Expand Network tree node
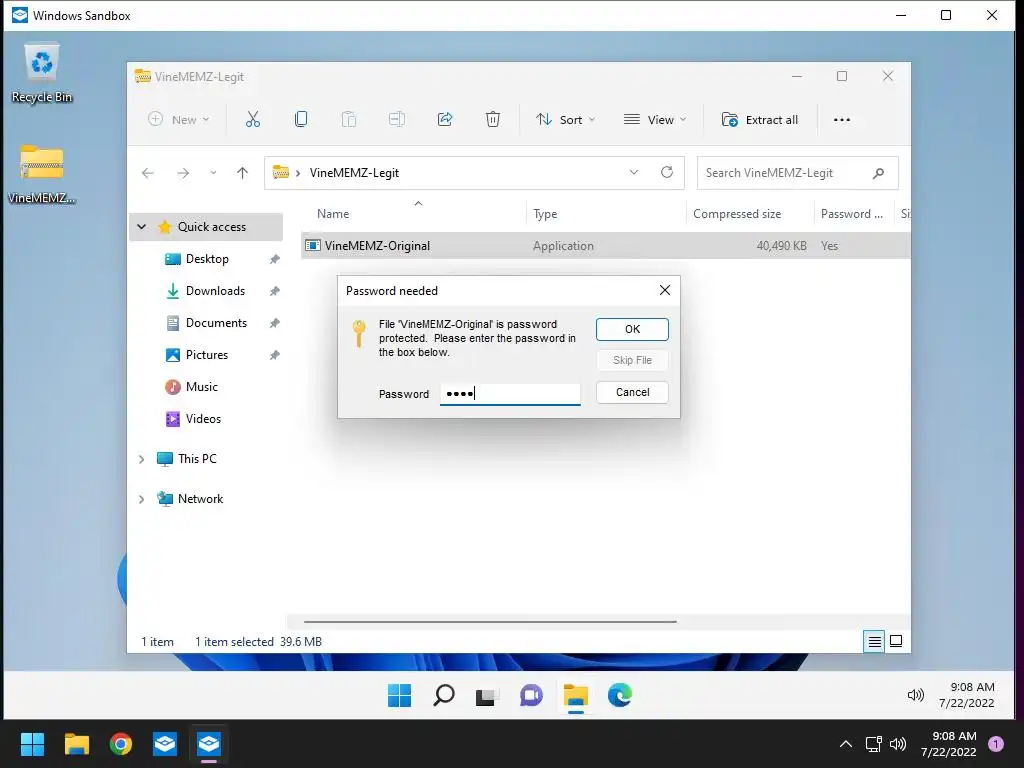 point(142,500)
